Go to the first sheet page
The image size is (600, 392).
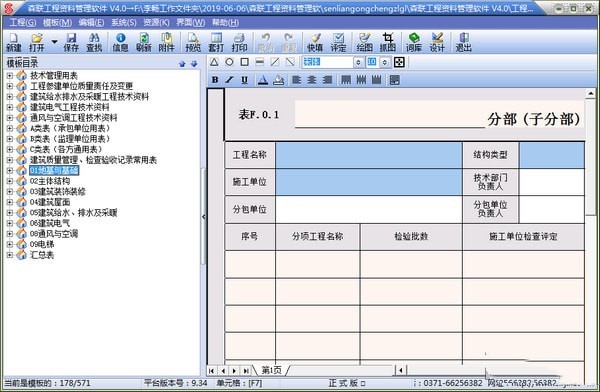[x=212, y=371]
